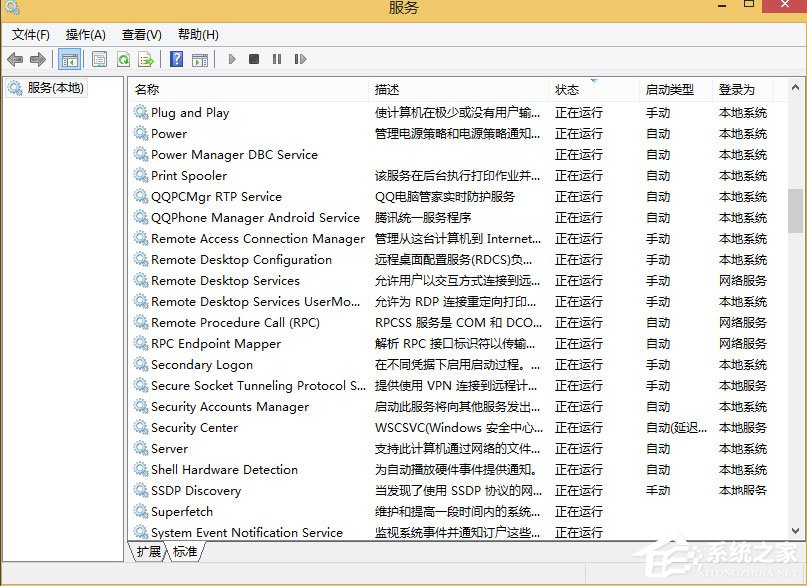
Task: Open Properties for the selected service
Action: [100, 59]
